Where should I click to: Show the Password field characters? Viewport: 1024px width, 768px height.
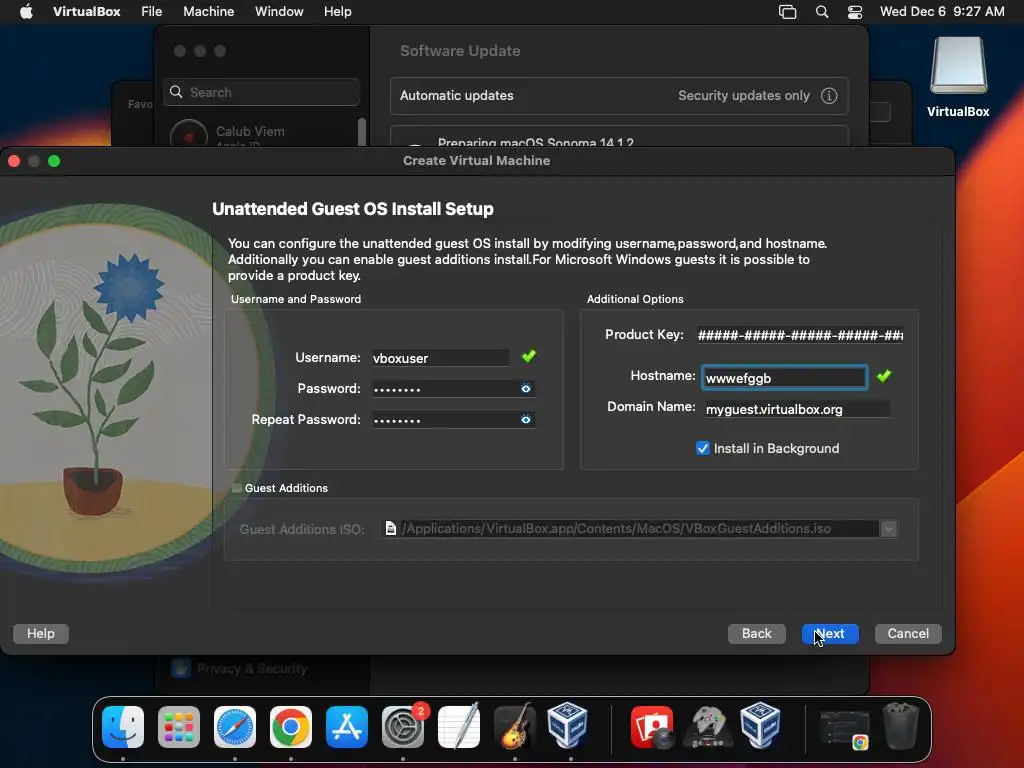coord(526,389)
